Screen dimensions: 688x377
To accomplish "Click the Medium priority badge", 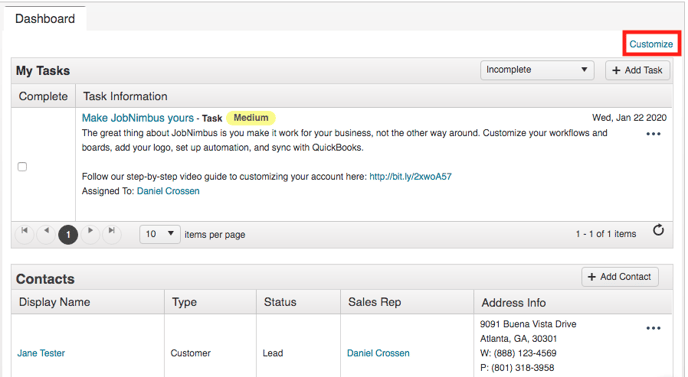I will pyautogui.click(x=251, y=118).
